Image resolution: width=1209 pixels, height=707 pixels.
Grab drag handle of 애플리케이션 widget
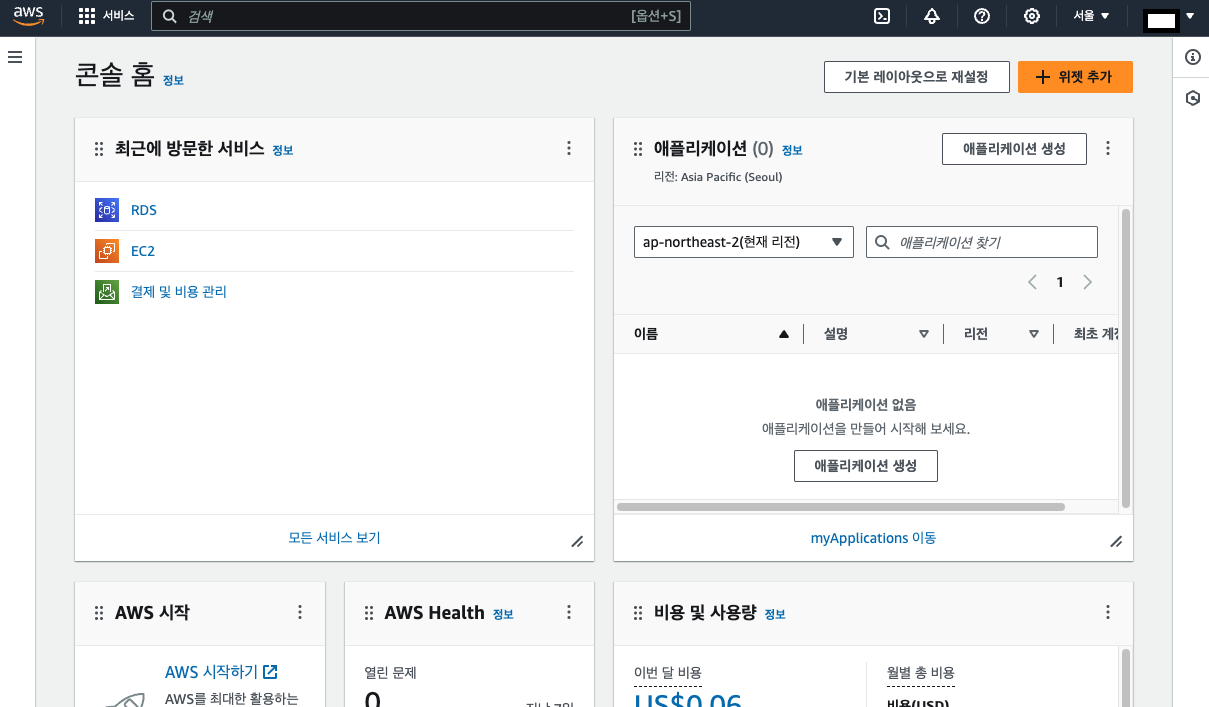[x=638, y=149]
